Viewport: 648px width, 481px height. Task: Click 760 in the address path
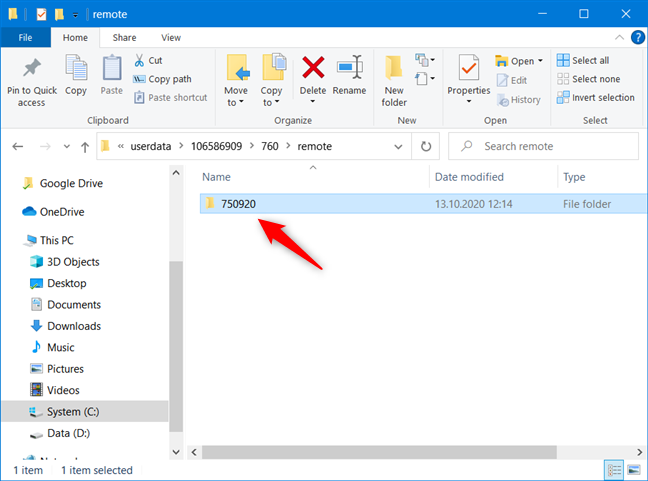coord(270,146)
